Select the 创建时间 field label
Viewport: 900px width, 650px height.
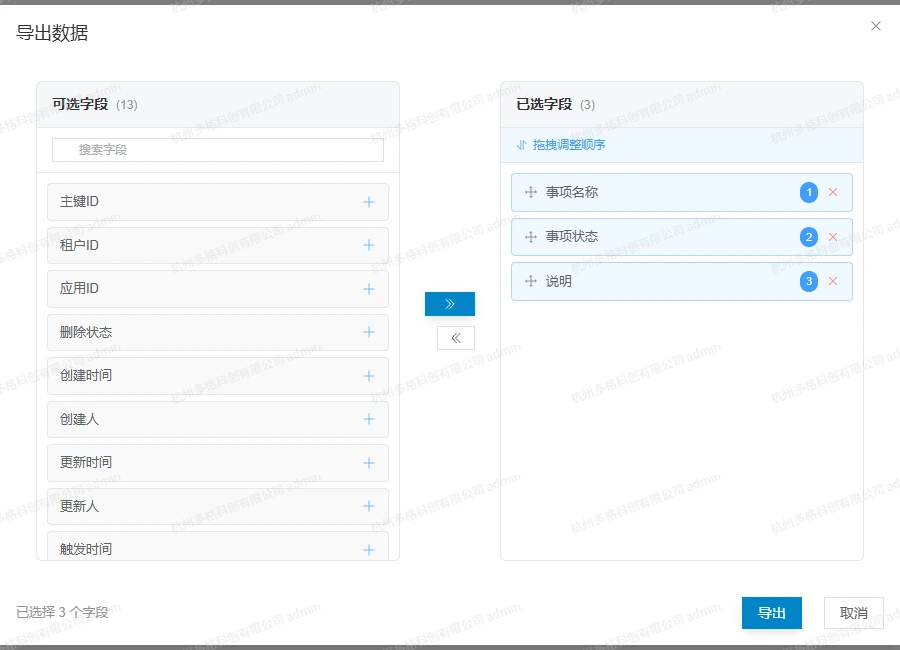point(86,376)
